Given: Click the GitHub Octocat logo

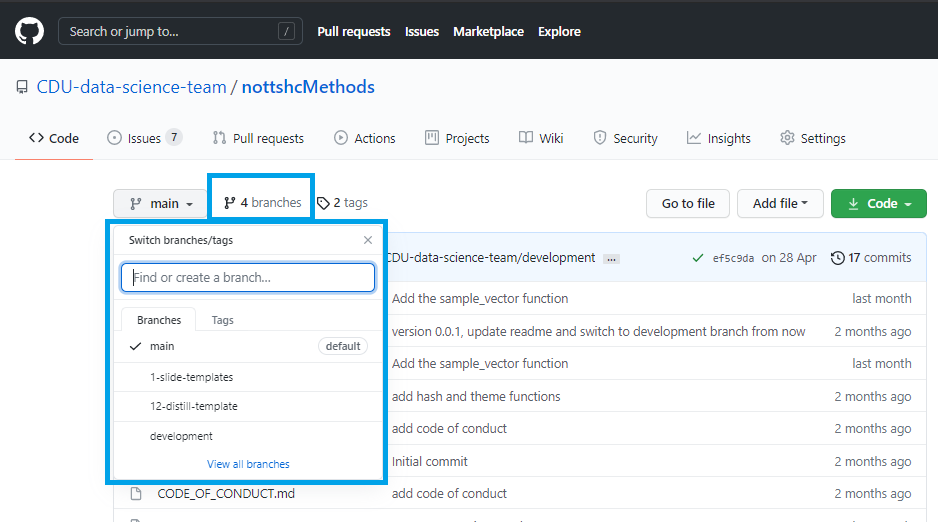Looking at the screenshot, I should click(29, 31).
